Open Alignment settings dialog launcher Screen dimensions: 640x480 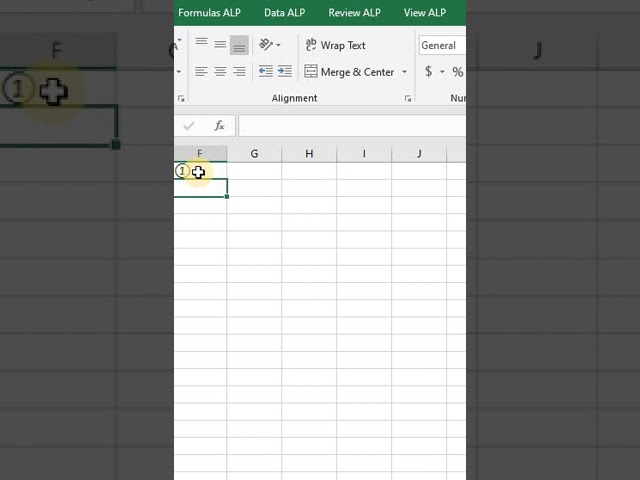(407, 98)
